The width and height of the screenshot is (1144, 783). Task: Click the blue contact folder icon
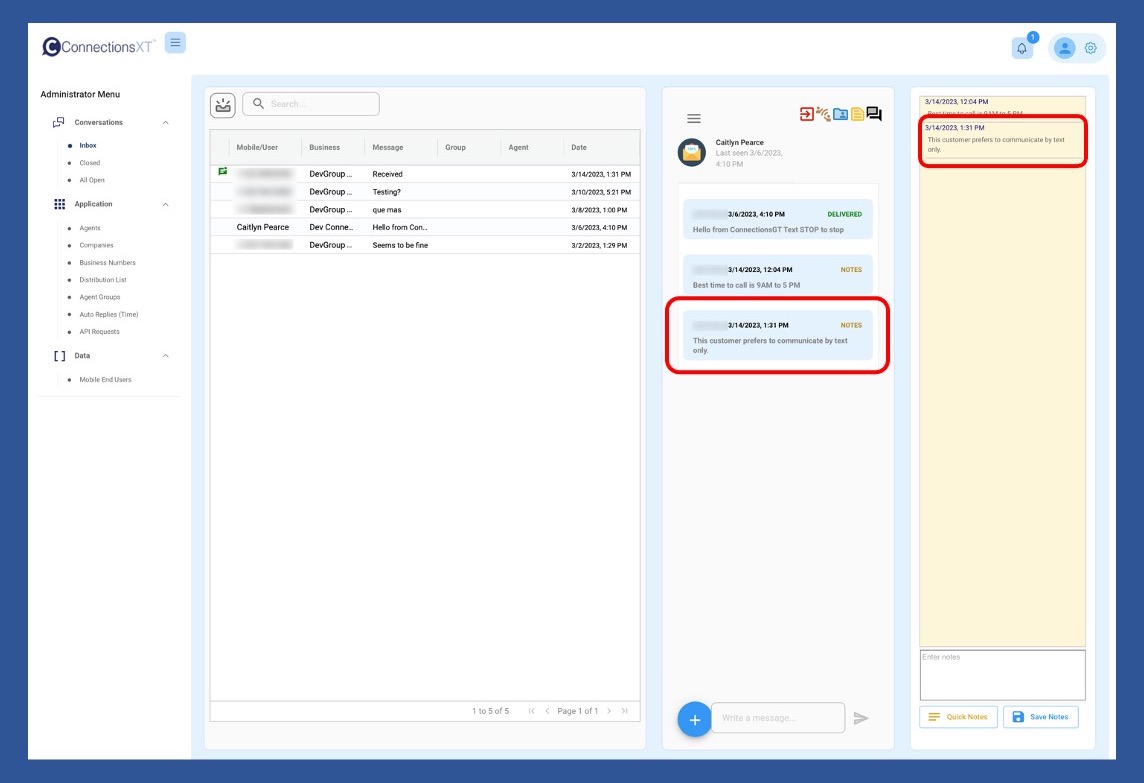(841, 114)
